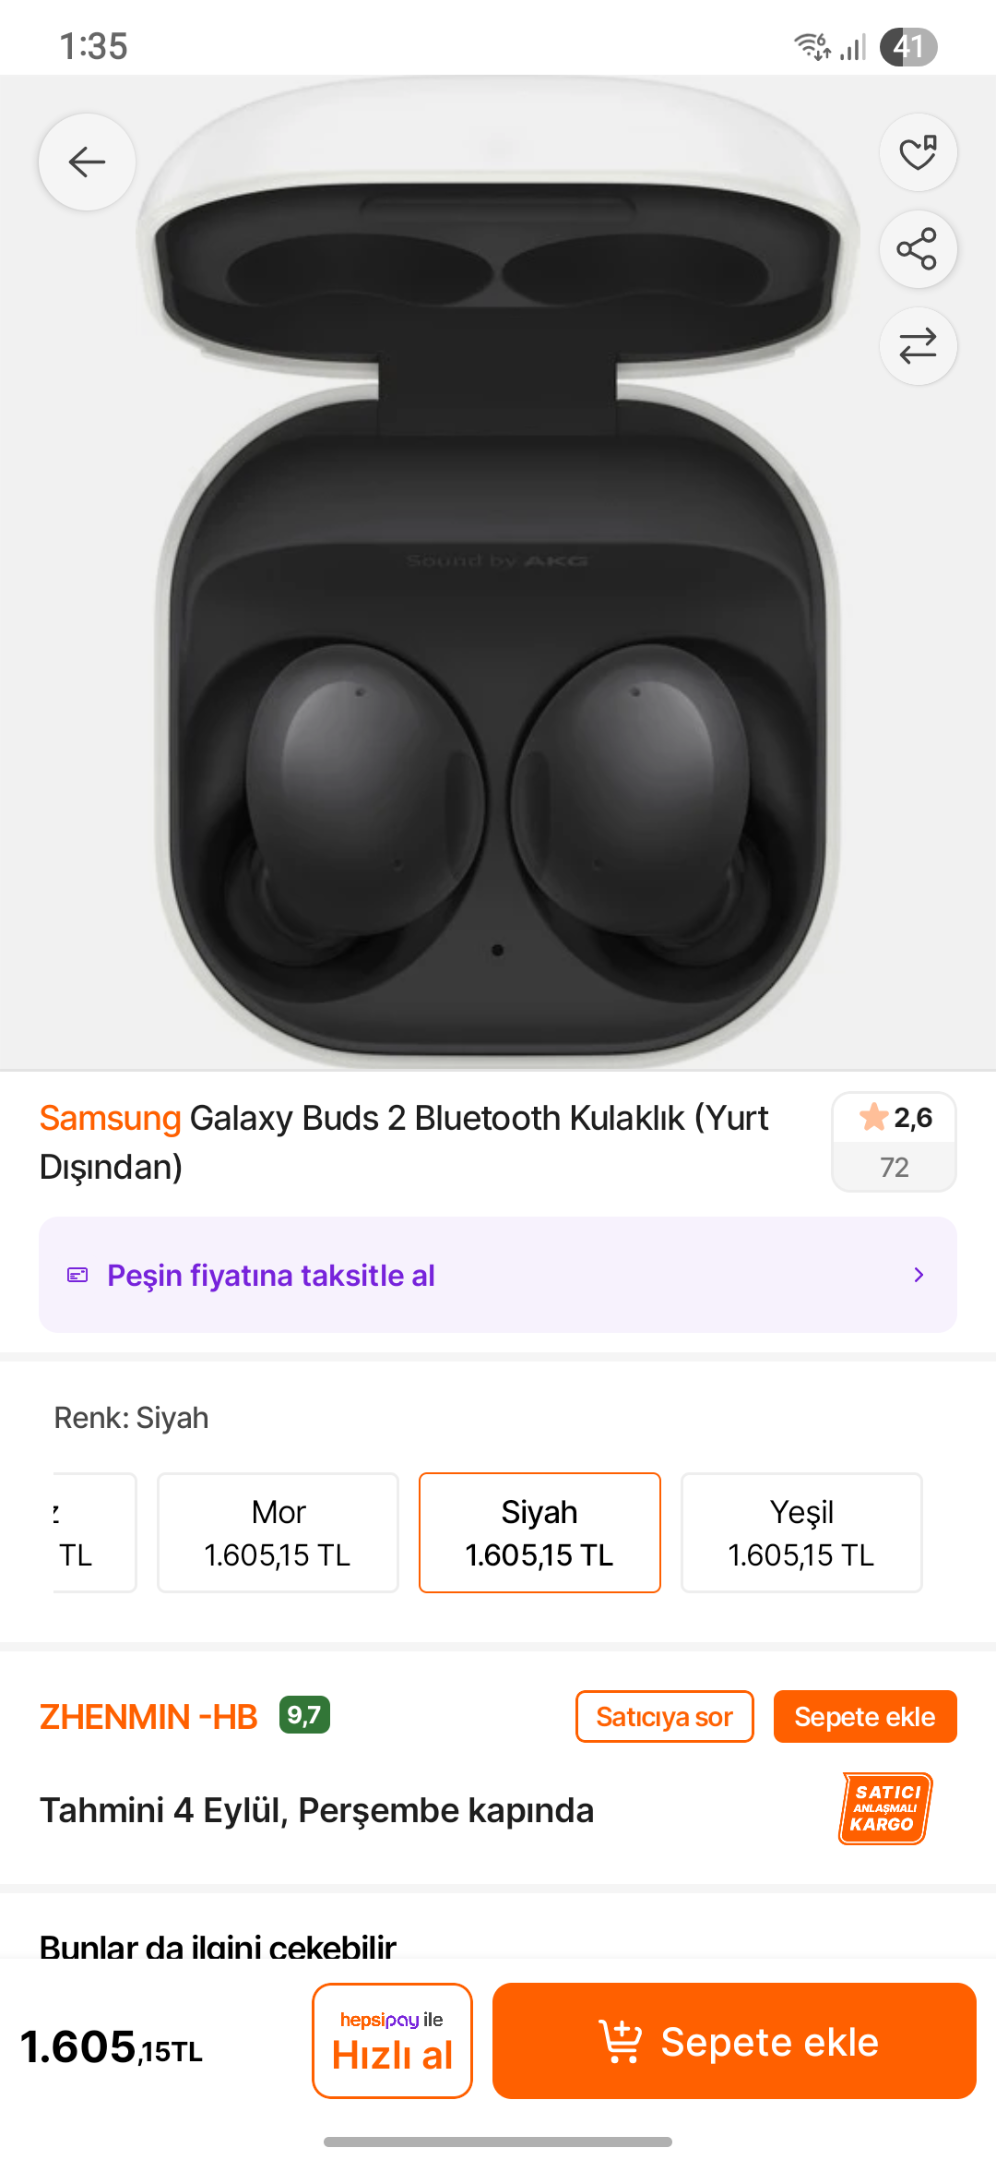This screenshot has height=2160, width=996.
Task: Select the Siyah color option
Action: [540, 1532]
